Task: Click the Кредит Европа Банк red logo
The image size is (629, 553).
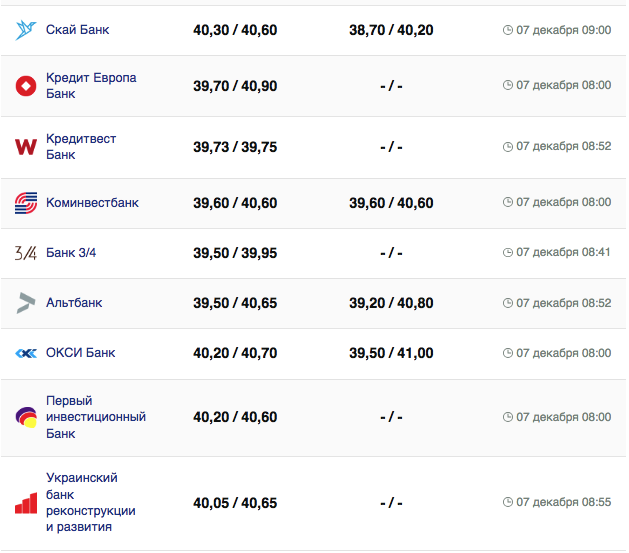Action: coord(26,86)
